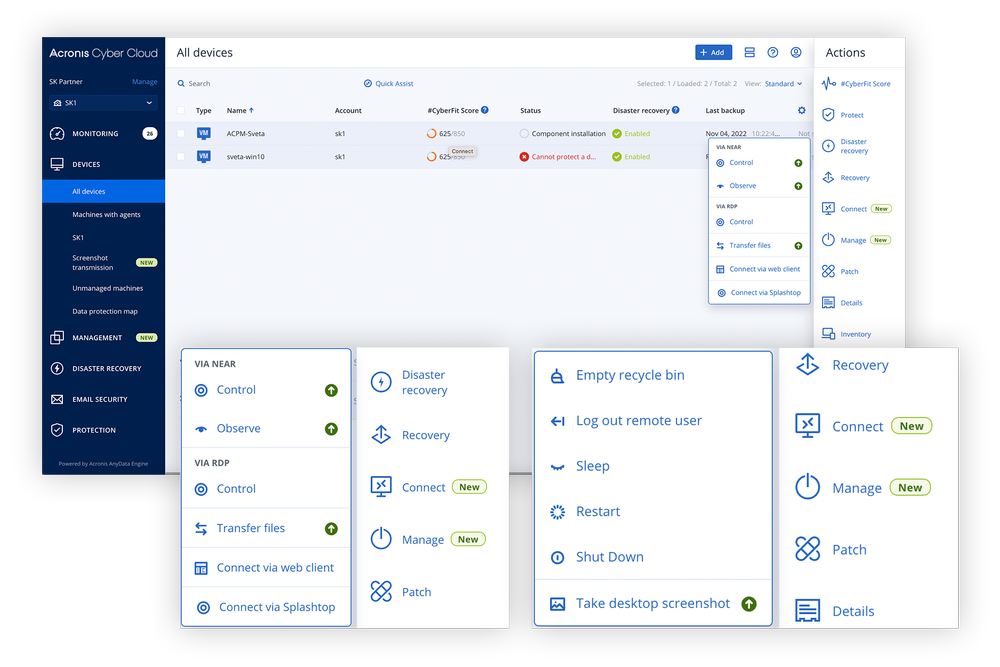Image resolution: width=1000 pixels, height=667 pixels.
Task: Click the VM icon in the ACPM-Sveta row
Action: point(203,133)
